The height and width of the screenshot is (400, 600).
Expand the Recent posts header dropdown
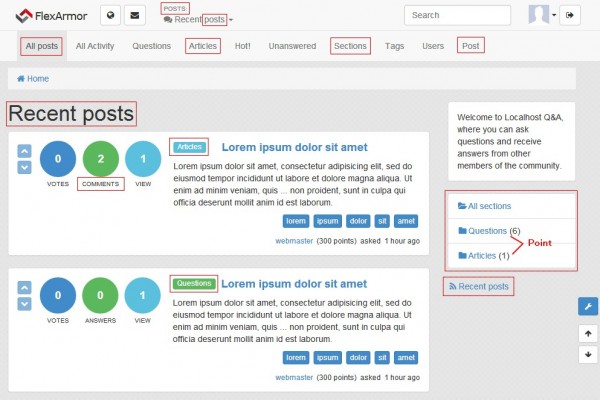[x=231, y=20]
